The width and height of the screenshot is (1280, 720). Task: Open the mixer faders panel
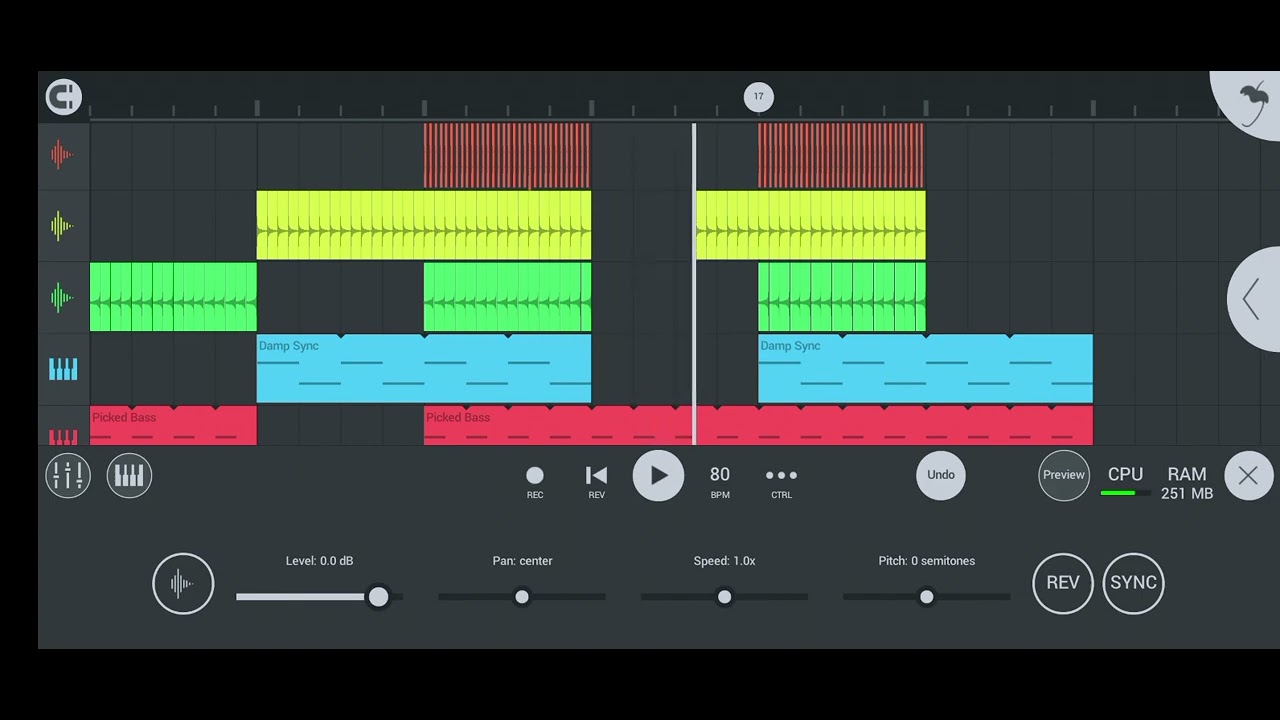pos(68,475)
